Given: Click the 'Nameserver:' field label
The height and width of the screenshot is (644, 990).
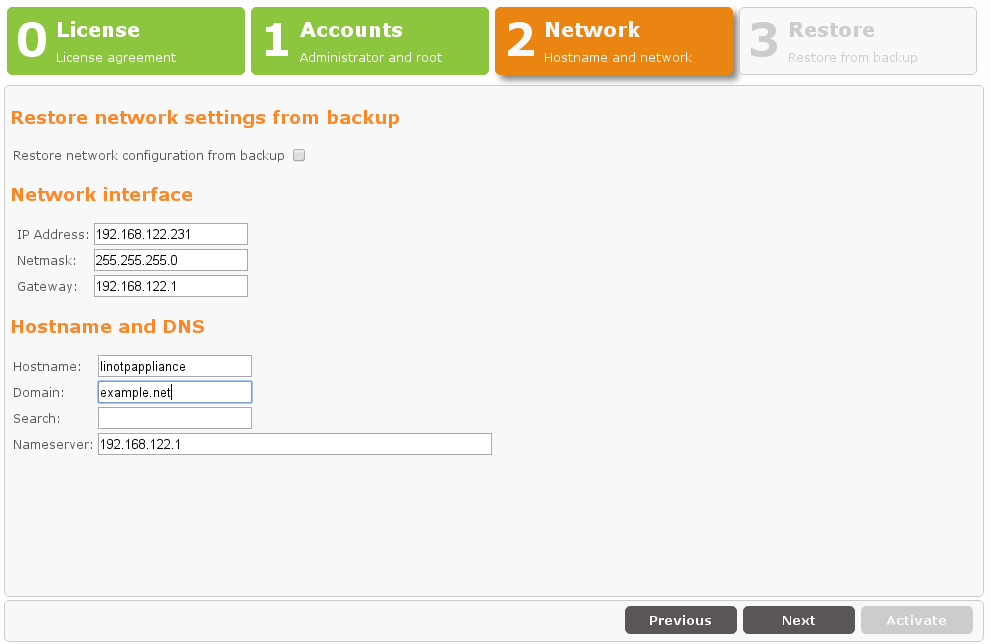Looking at the screenshot, I should (53, 444).
